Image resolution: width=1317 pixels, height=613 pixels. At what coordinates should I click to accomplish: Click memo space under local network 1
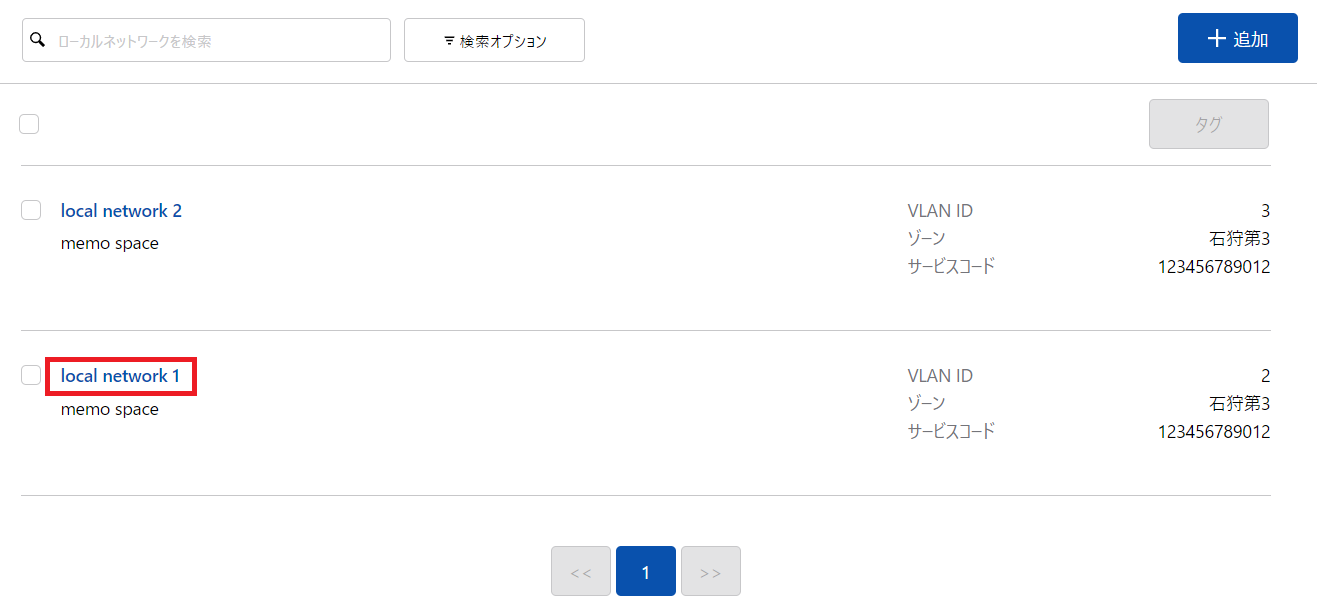click(110, 409)
